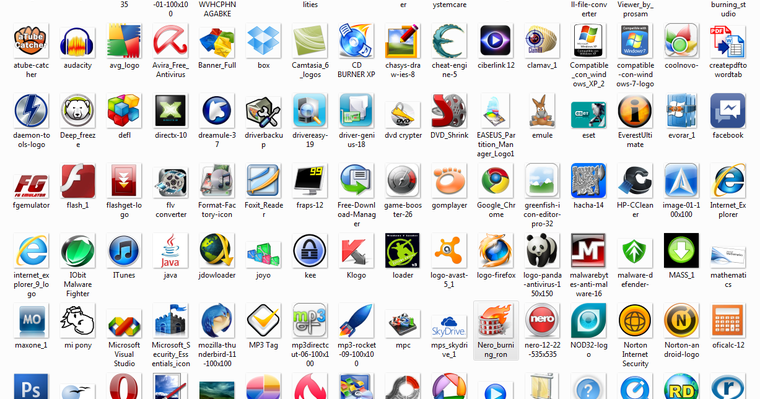Select the compatible-con-windows-7-logo icon
Screen dimensions: 760x399
click(x=635, y=41)
